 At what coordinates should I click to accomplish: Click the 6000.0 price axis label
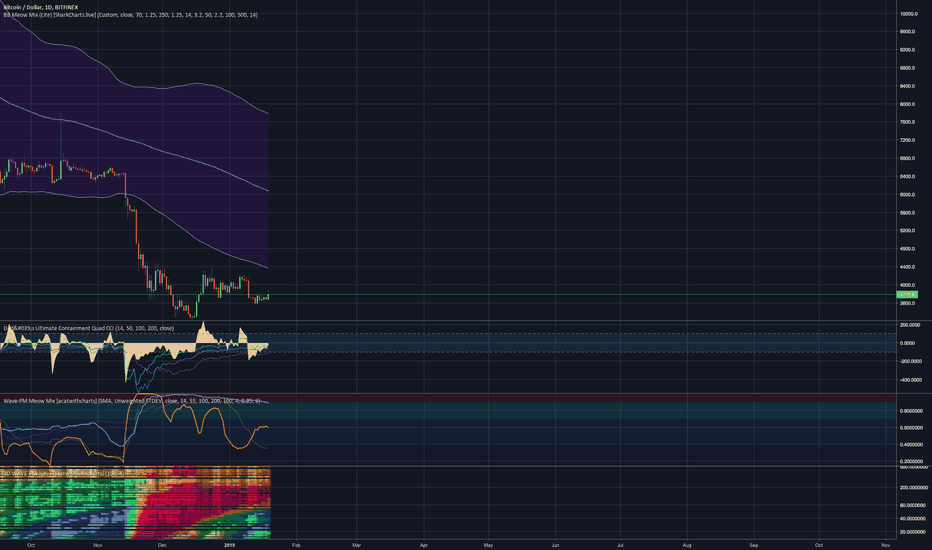click(907, 194)
